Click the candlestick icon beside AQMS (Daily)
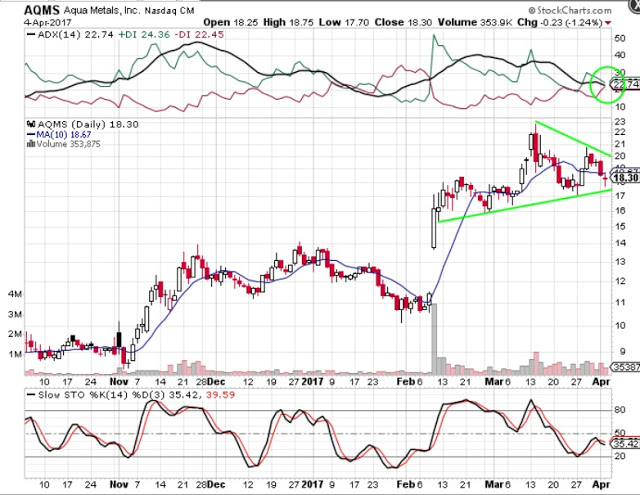The height and width of the screenshot is (495, 640). click(x=31, y=124)
